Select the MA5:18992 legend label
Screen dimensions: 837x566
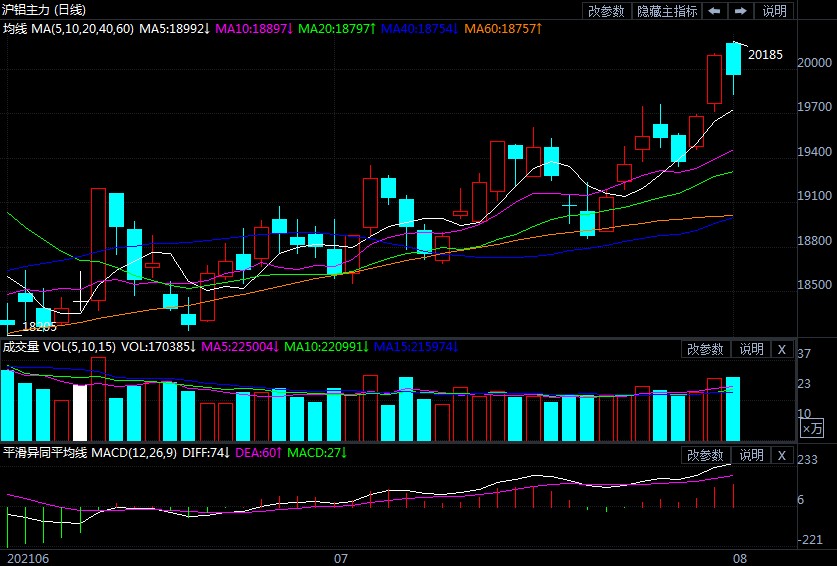pos(174,29)
